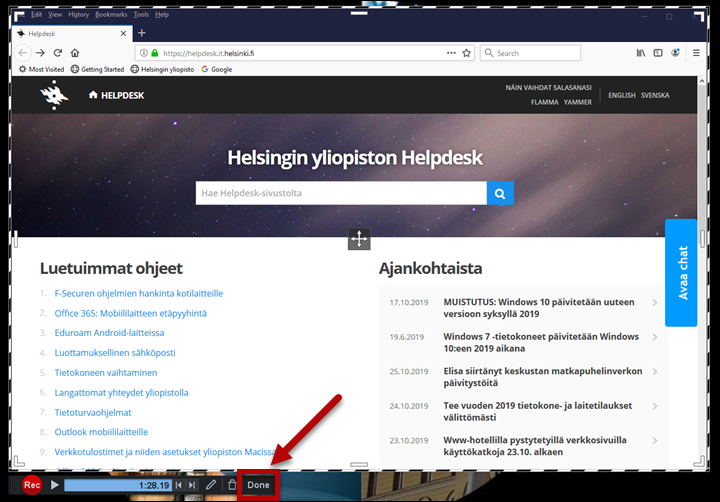Click the Most Visited bookmark
720x502 pixels.
point(41,69)
